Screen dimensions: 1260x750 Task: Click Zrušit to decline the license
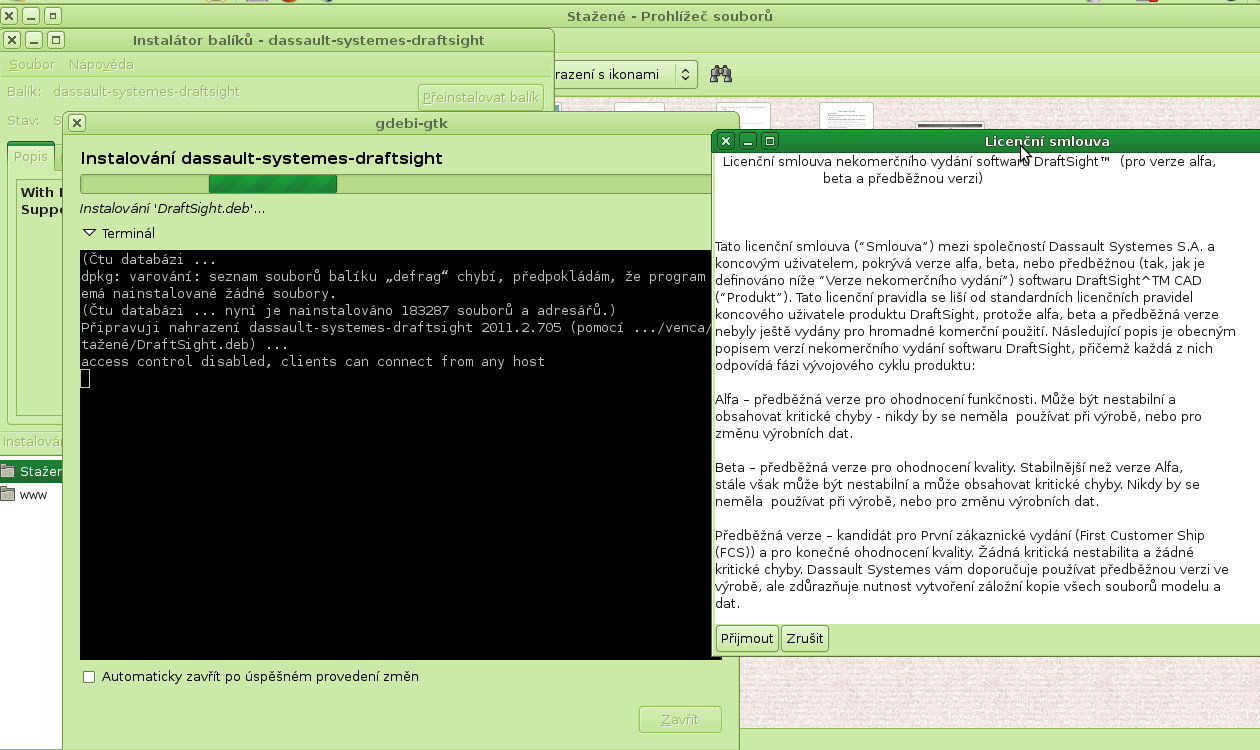[x=804, y=638]
